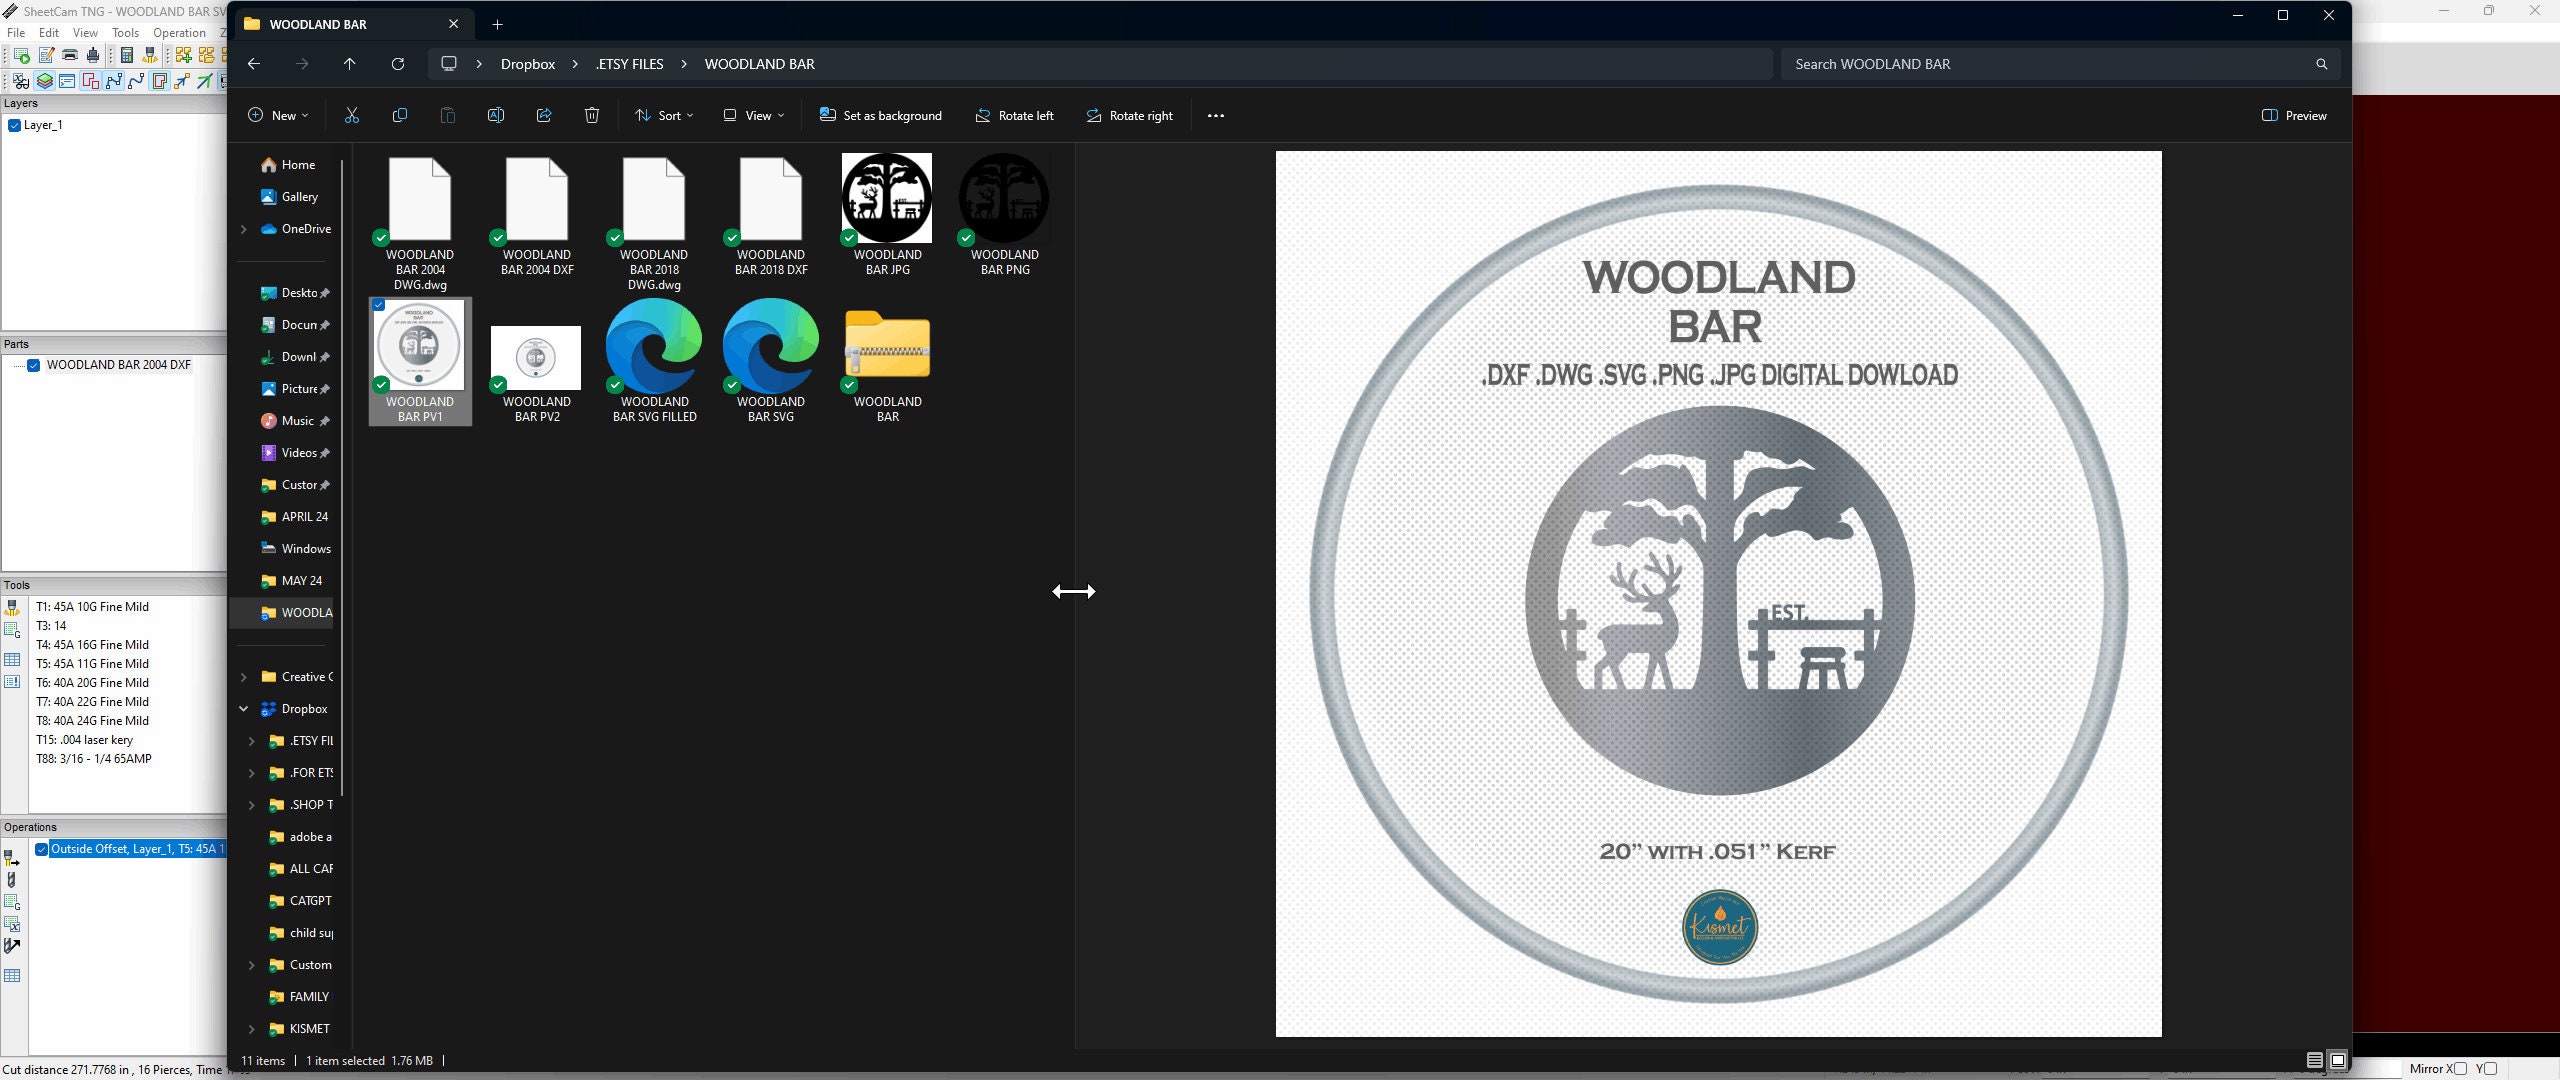Viewport: 2560px width, 1080px height.
Task: Uncheck Layer_1 in the Layers panel
Action: tap(14, 125)
